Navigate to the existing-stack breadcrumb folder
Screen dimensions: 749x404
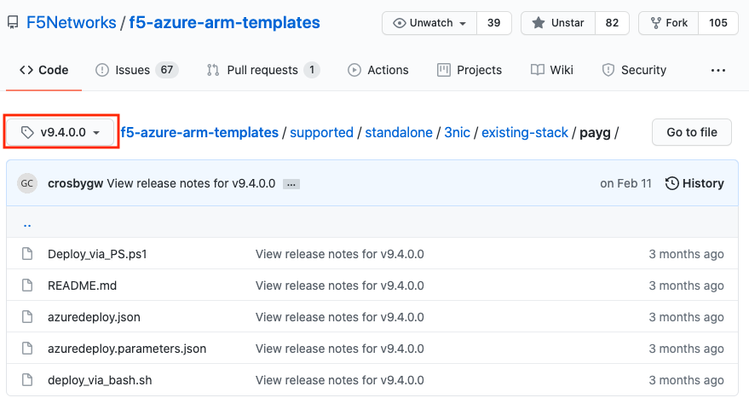point(524,132)
